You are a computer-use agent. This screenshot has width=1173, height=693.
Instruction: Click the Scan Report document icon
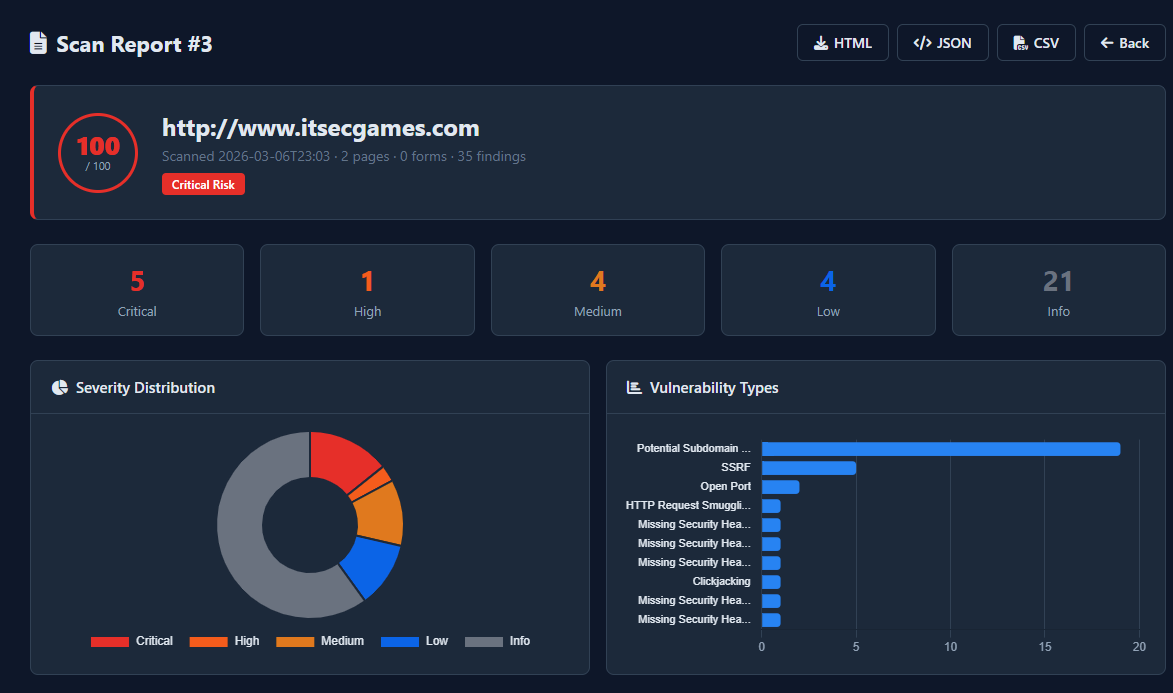(x=38, y=43)
